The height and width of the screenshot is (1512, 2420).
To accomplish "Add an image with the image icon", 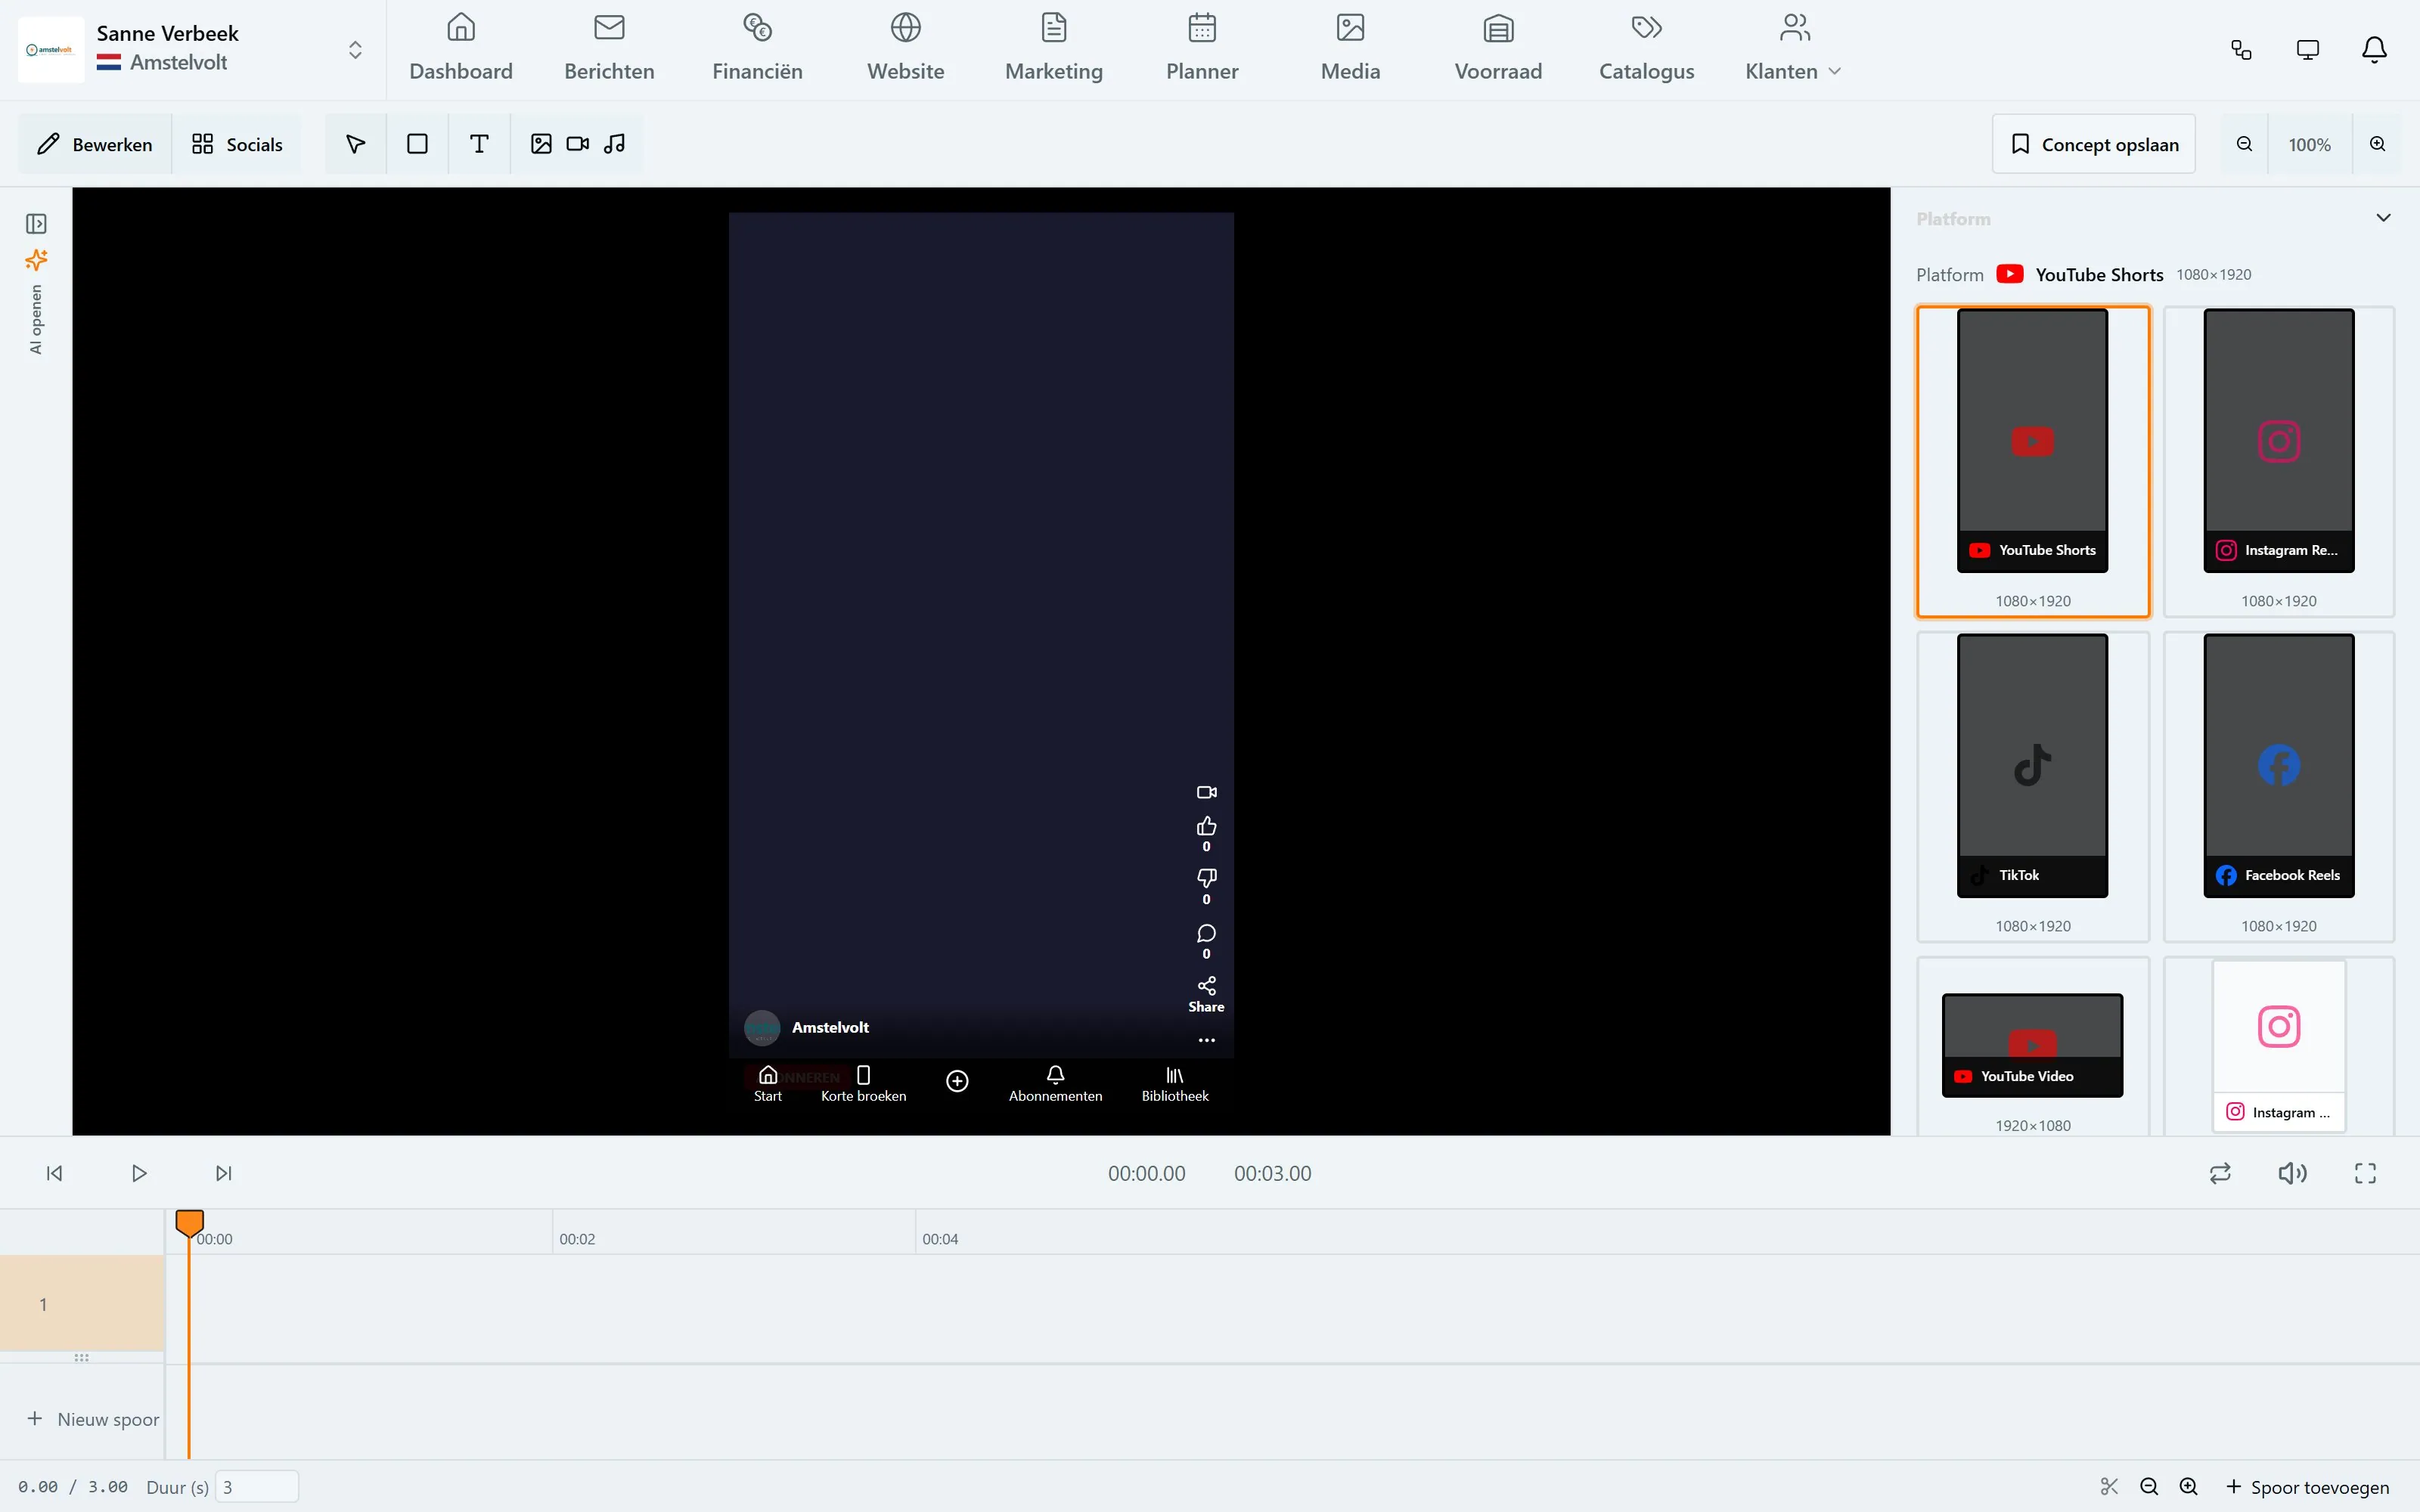I will pyautogui.click(x=541, y=144).
